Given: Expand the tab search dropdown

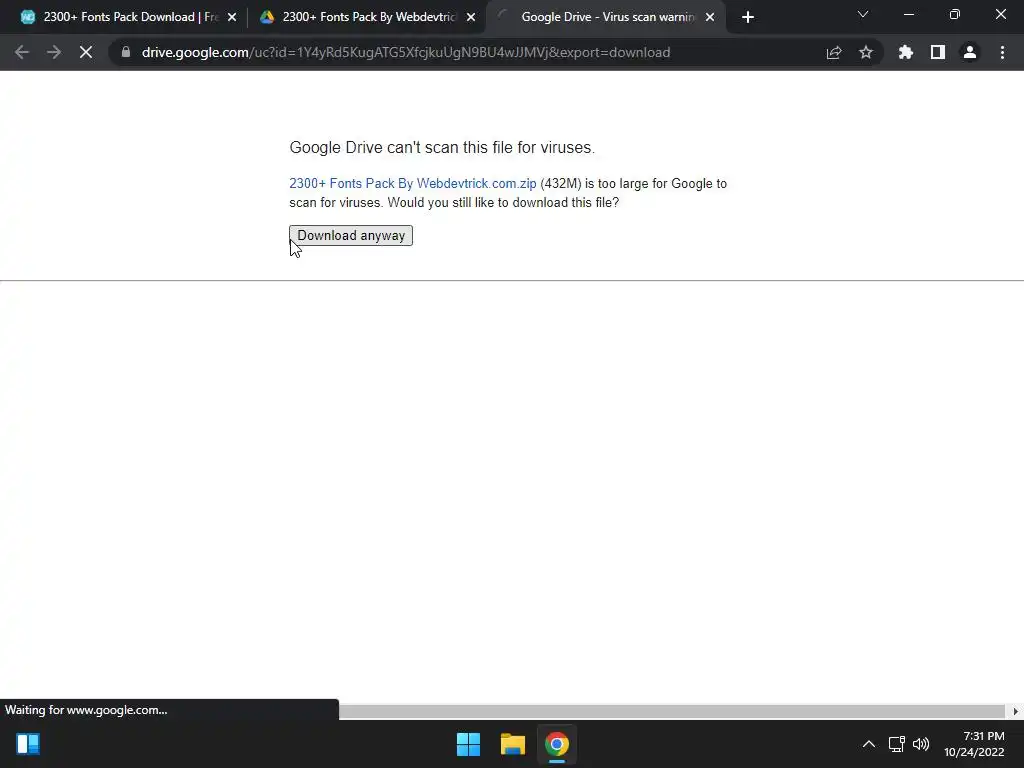Looking at the screenshot, I should [x=863, y=14].
